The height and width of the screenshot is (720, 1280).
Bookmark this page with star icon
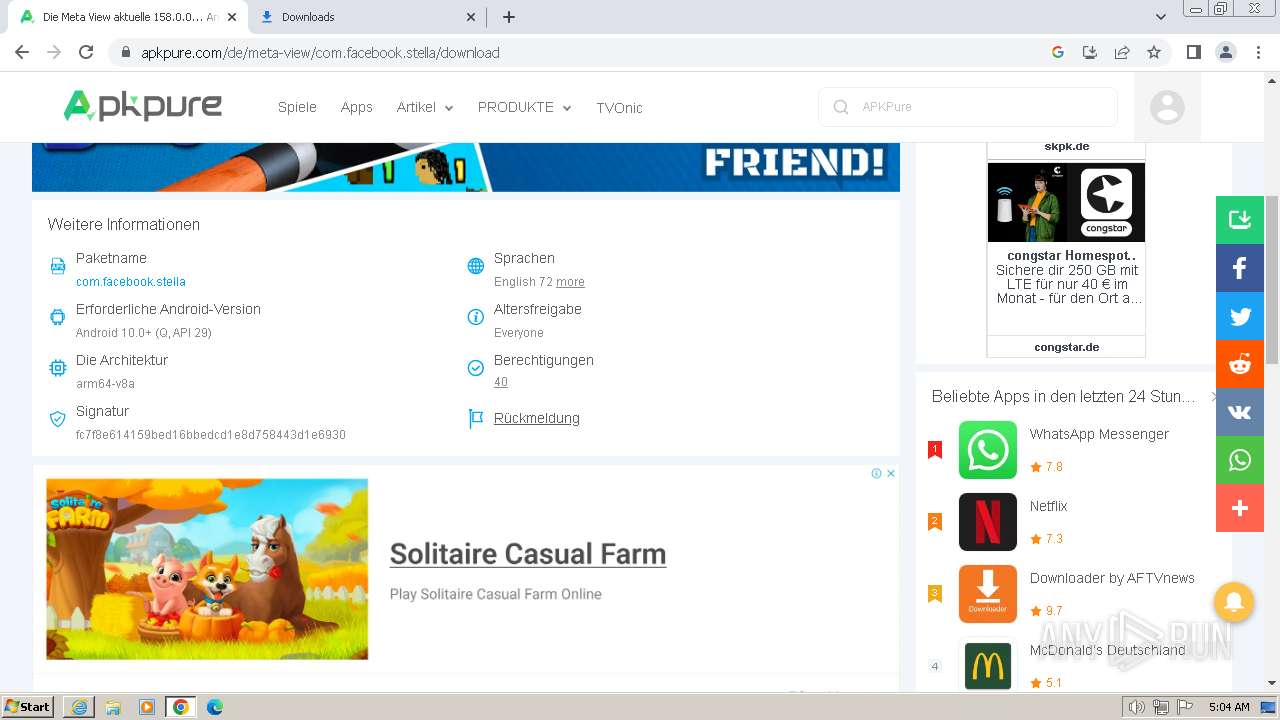click(1154, 52)
